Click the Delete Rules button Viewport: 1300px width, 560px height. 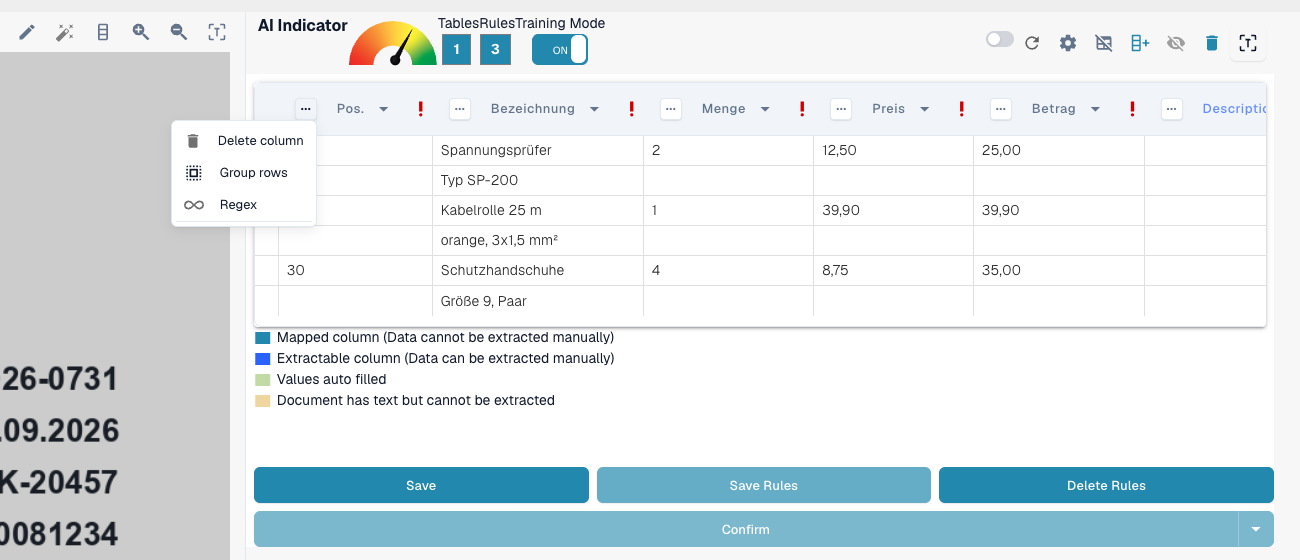click(1106, 485)
